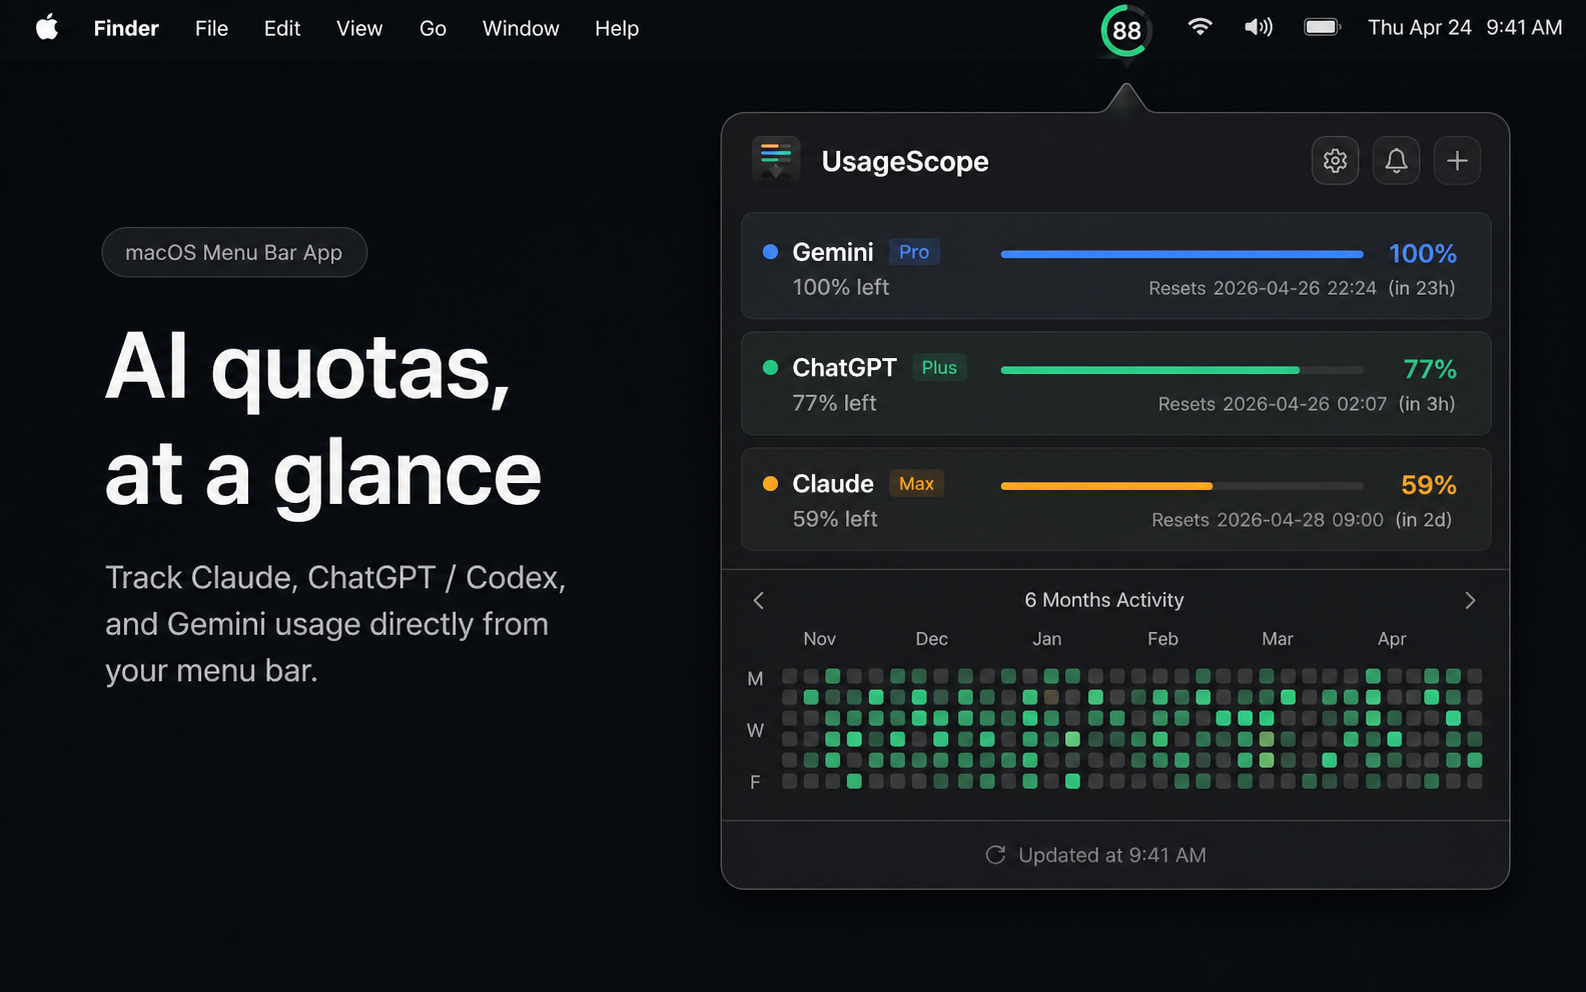This screenshot has height=992, width=1586.
Task: Open Wi-Fi status in menu bar
Action: (1200, 28)
